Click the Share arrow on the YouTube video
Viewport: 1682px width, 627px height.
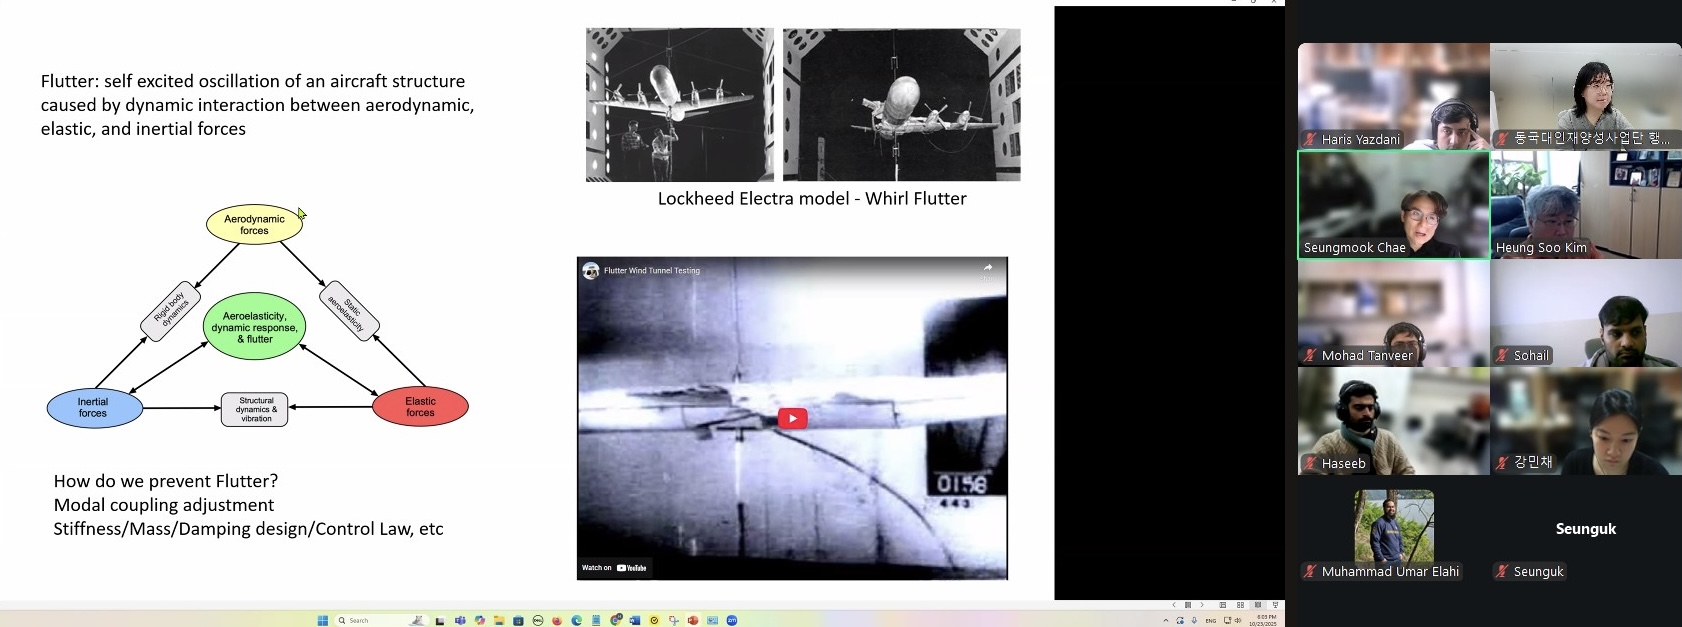click(x=987, y=268)
